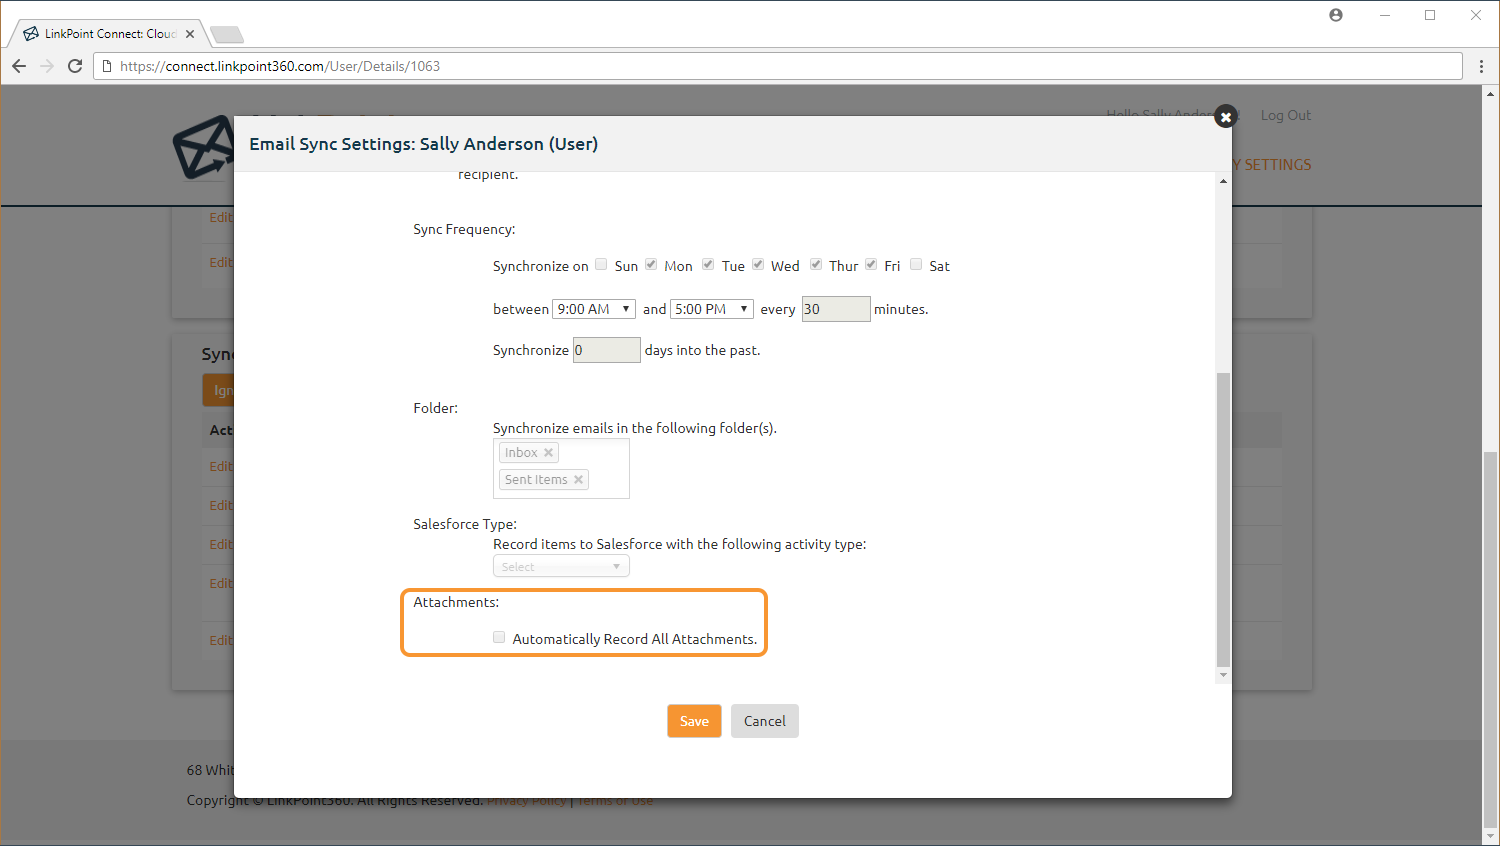Uncheck the Mon sync checkbox
1500x846 pixels.
[x=651, y=264]
